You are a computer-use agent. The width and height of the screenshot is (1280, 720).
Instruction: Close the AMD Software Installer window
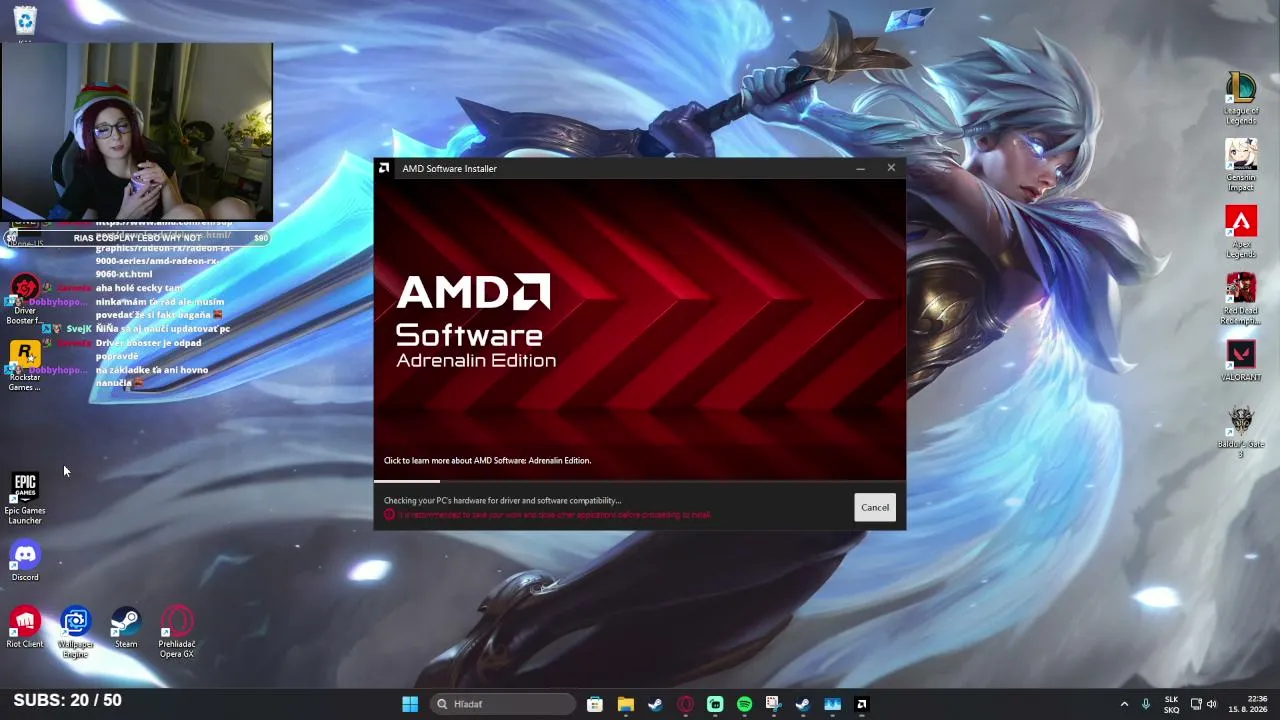pos(891,168)
